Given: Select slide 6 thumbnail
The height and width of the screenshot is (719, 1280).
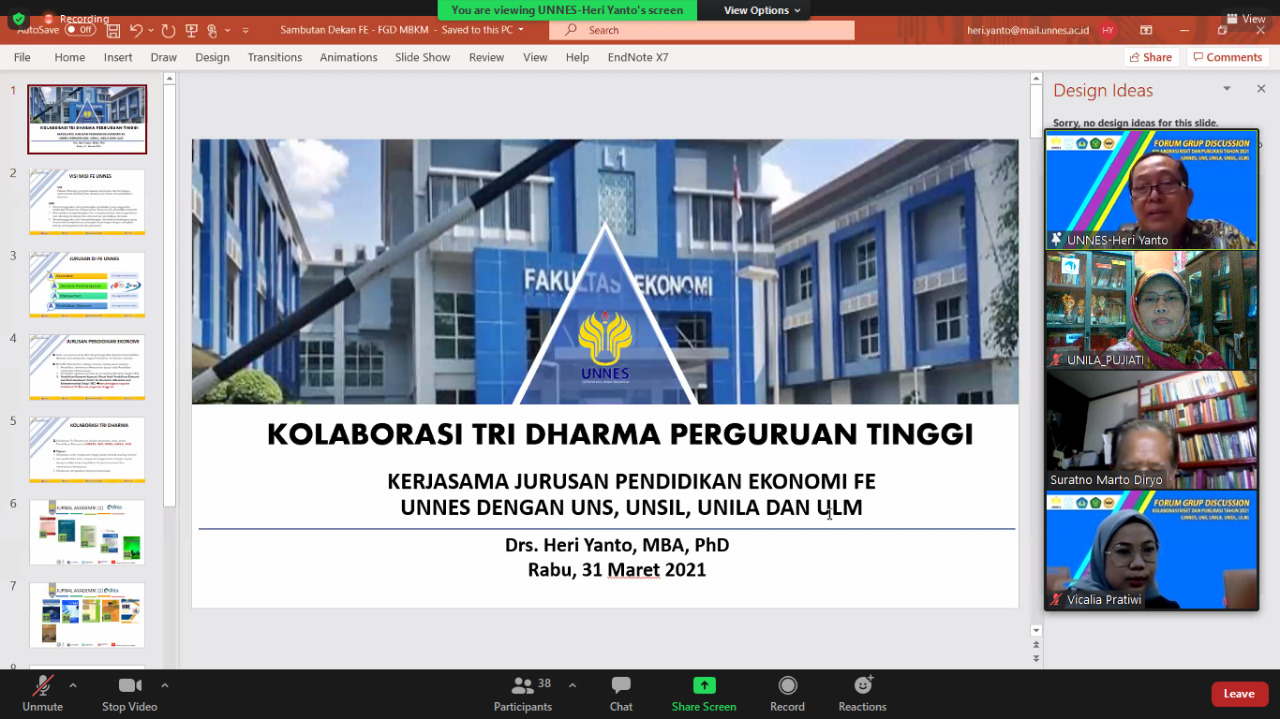Looking at the screenshot, I should pos(87,533).
